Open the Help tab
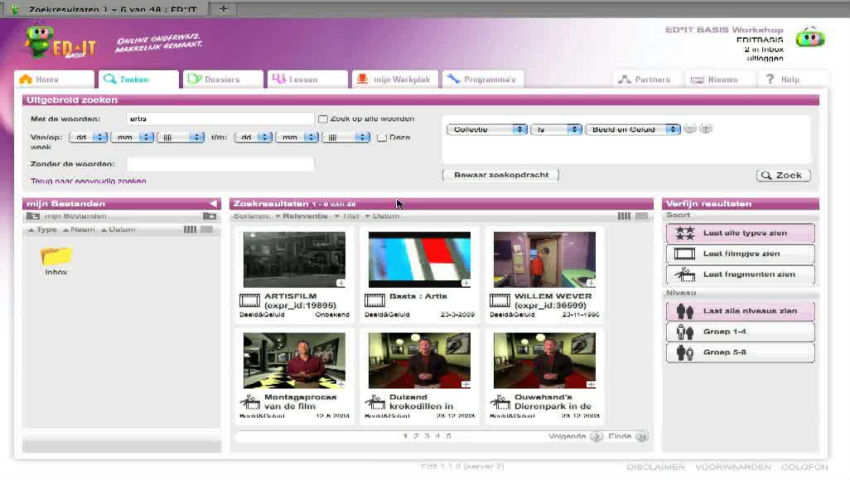Screen dimensions: 850x480 coord(784,79)
